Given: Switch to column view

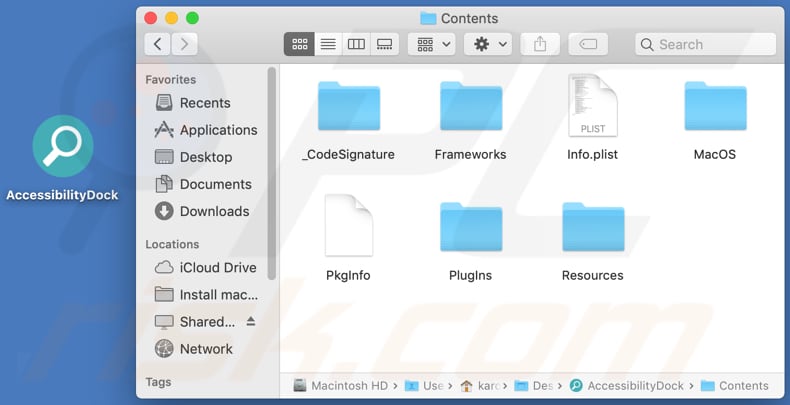Looking at the screenshot, I should point(356,44).
